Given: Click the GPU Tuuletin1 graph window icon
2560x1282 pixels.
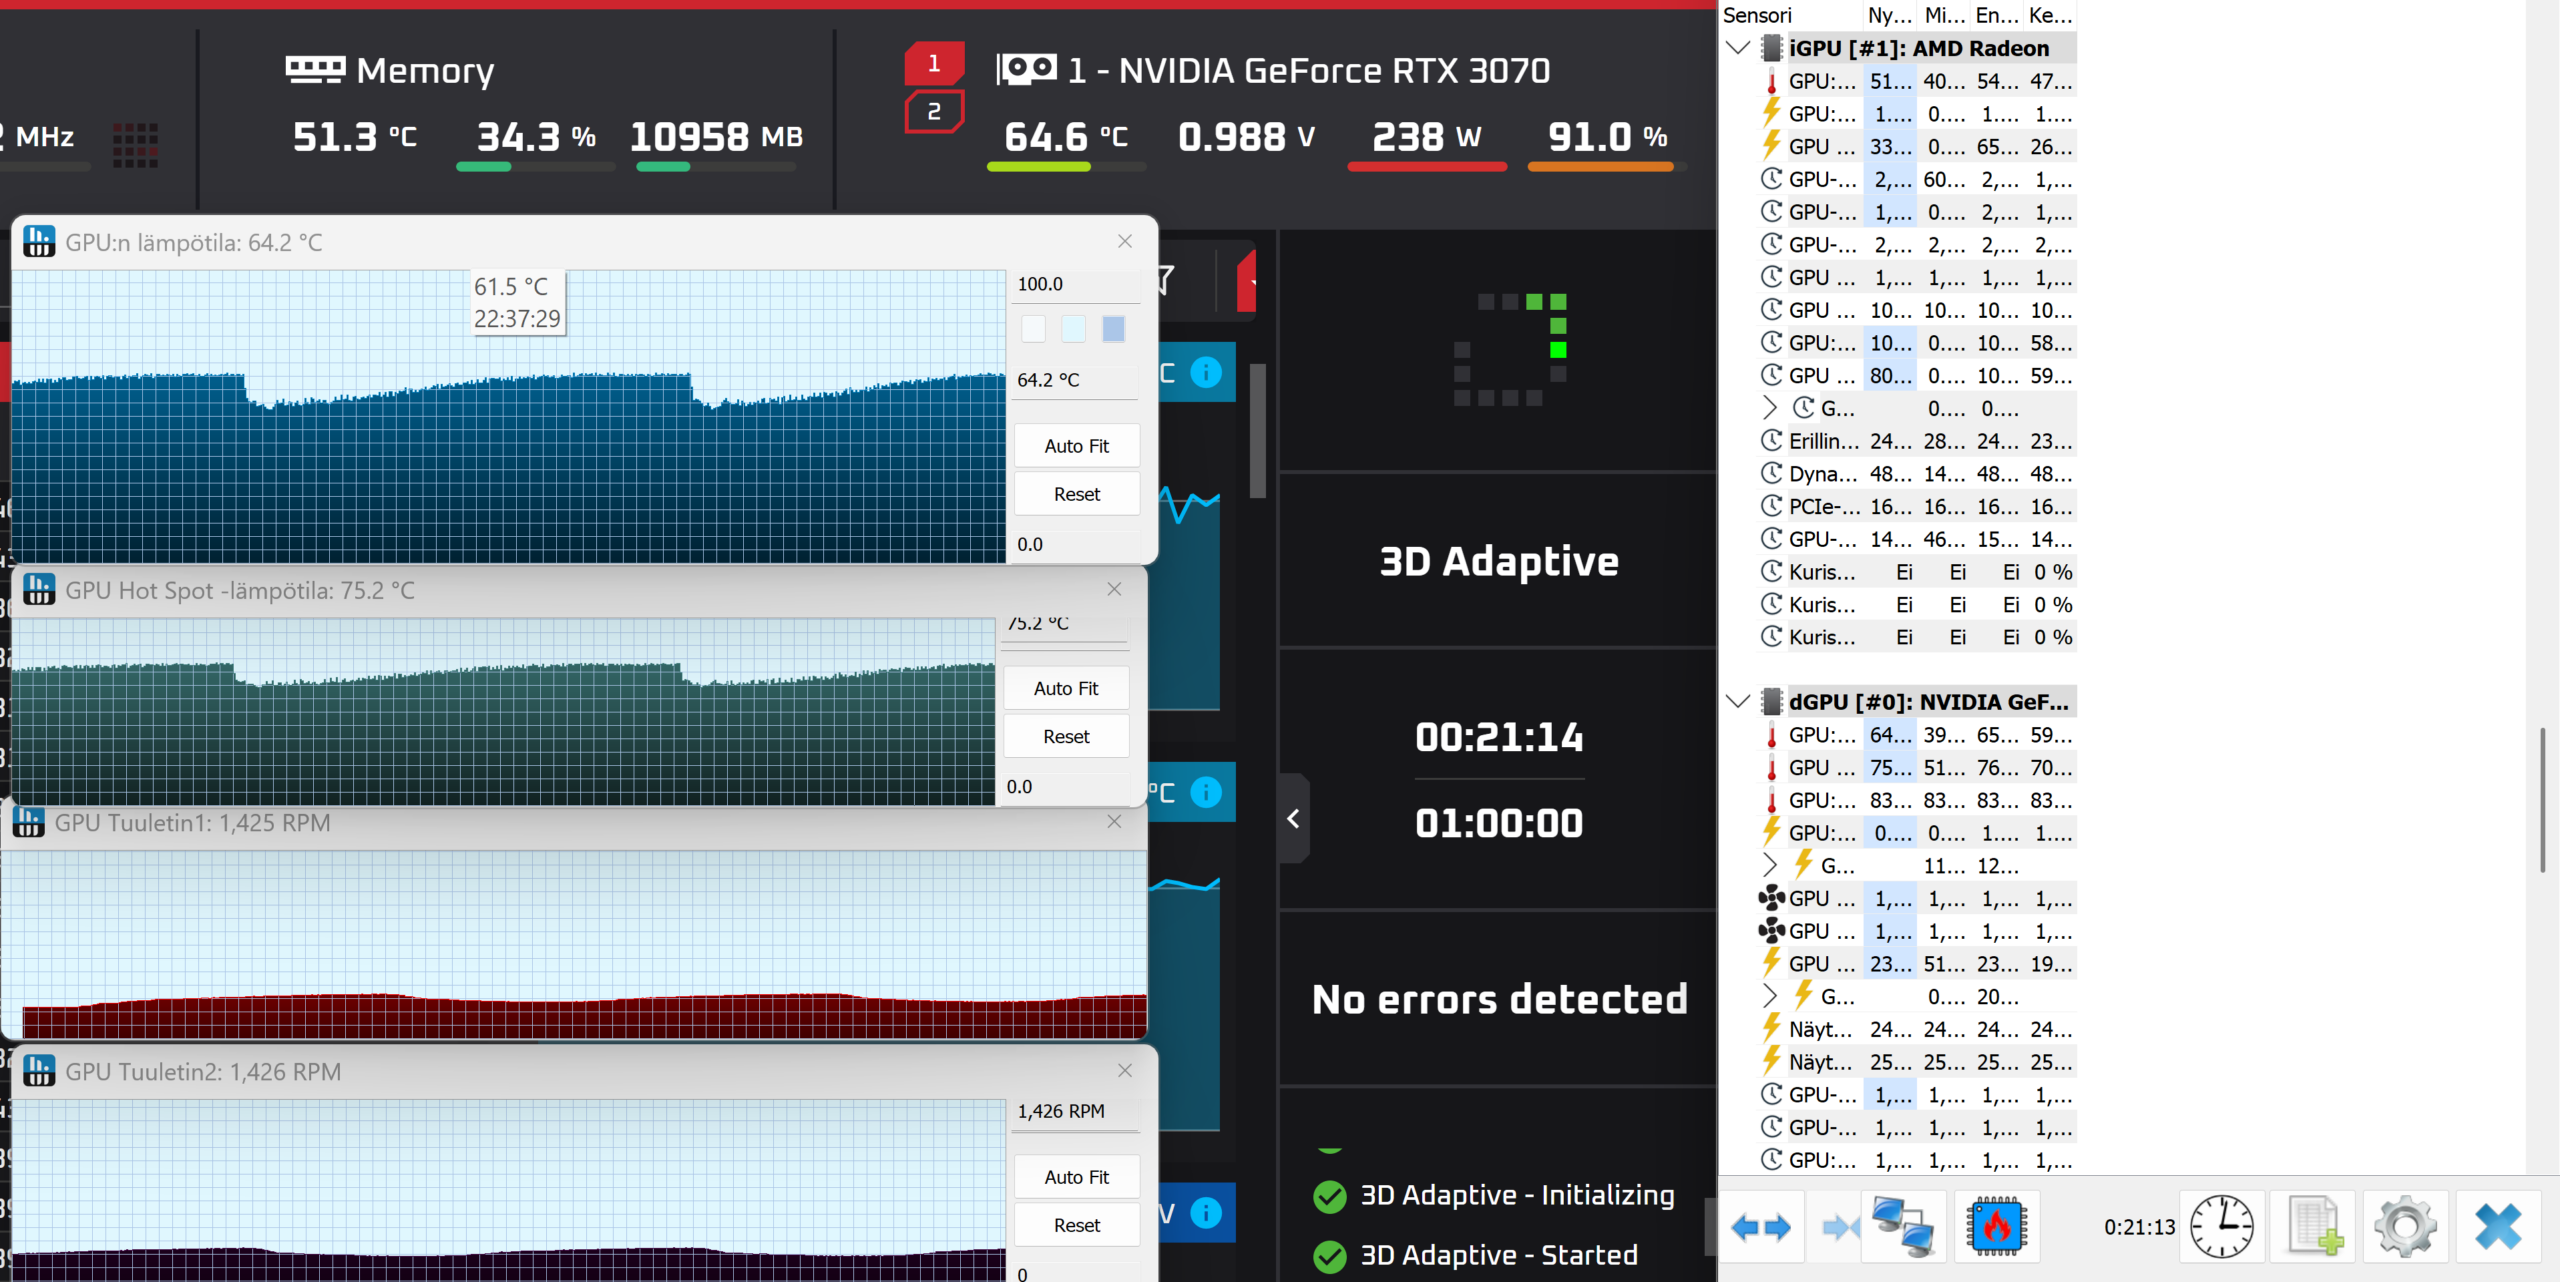Looking at the screenshot, I should tap(29, 822).
